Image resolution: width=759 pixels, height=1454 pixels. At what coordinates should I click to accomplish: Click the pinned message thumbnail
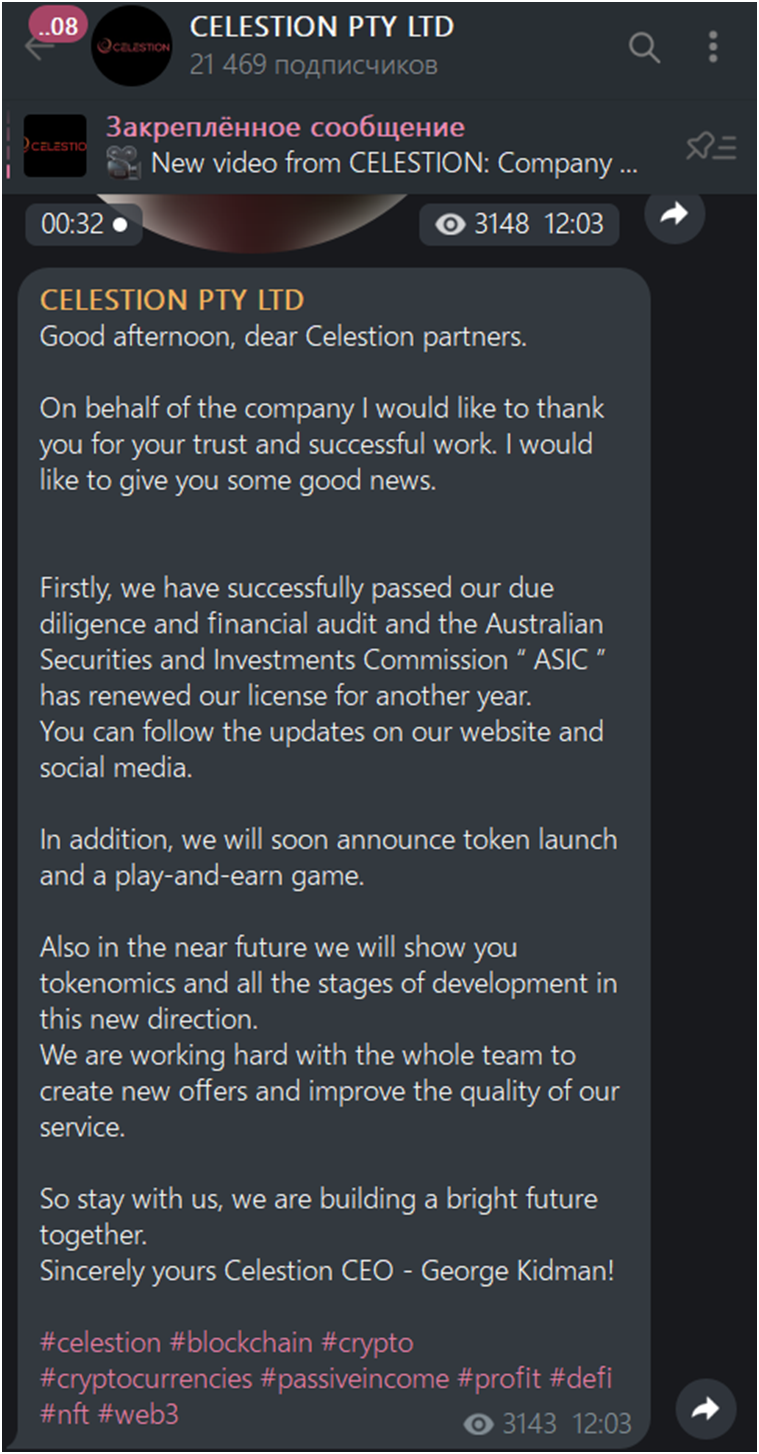[55, 146]
